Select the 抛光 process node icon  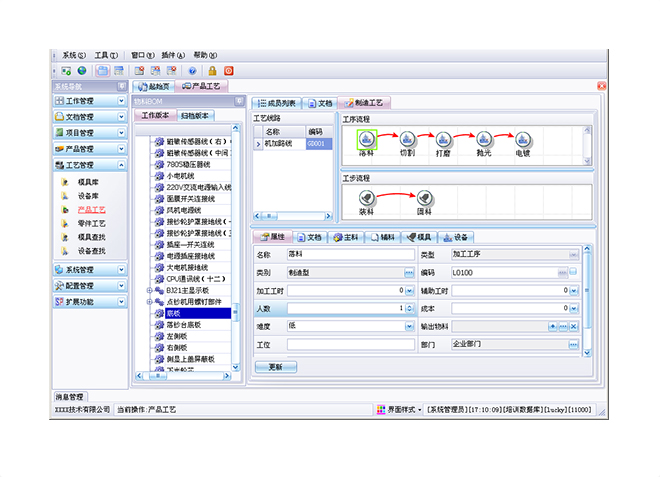484,140
